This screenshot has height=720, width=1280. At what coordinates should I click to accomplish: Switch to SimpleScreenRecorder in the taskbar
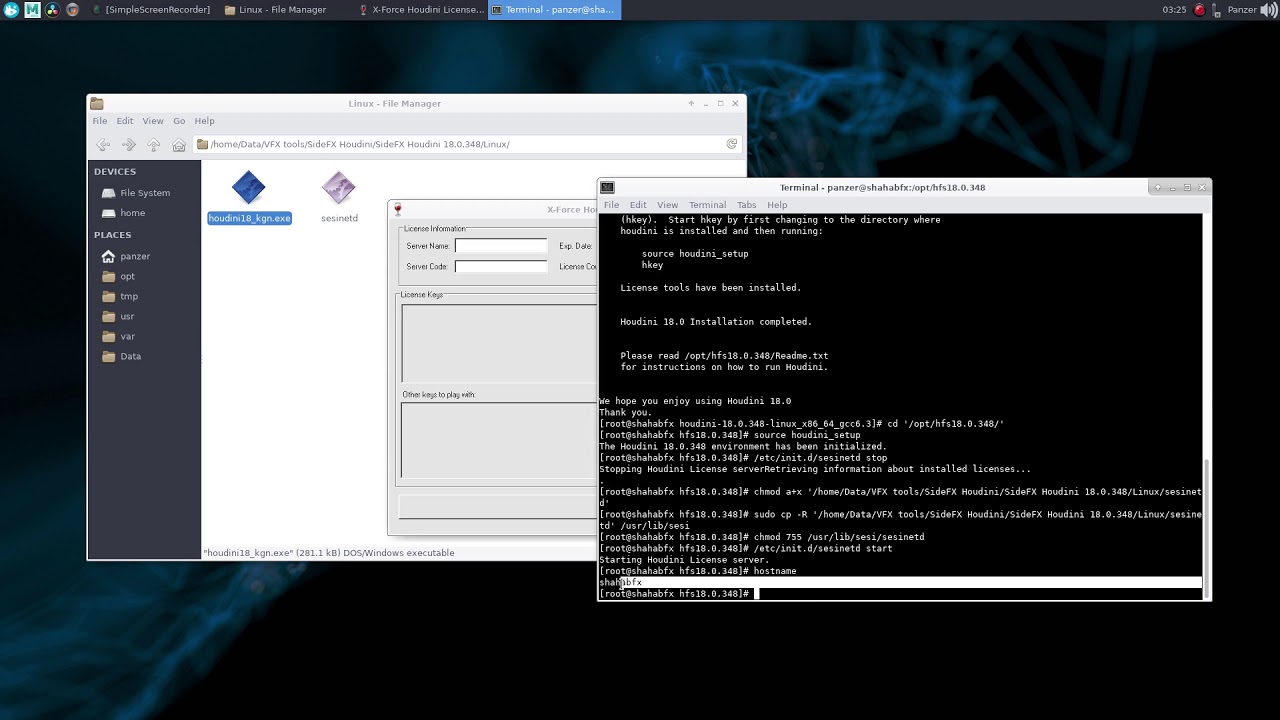coord(152,10)
